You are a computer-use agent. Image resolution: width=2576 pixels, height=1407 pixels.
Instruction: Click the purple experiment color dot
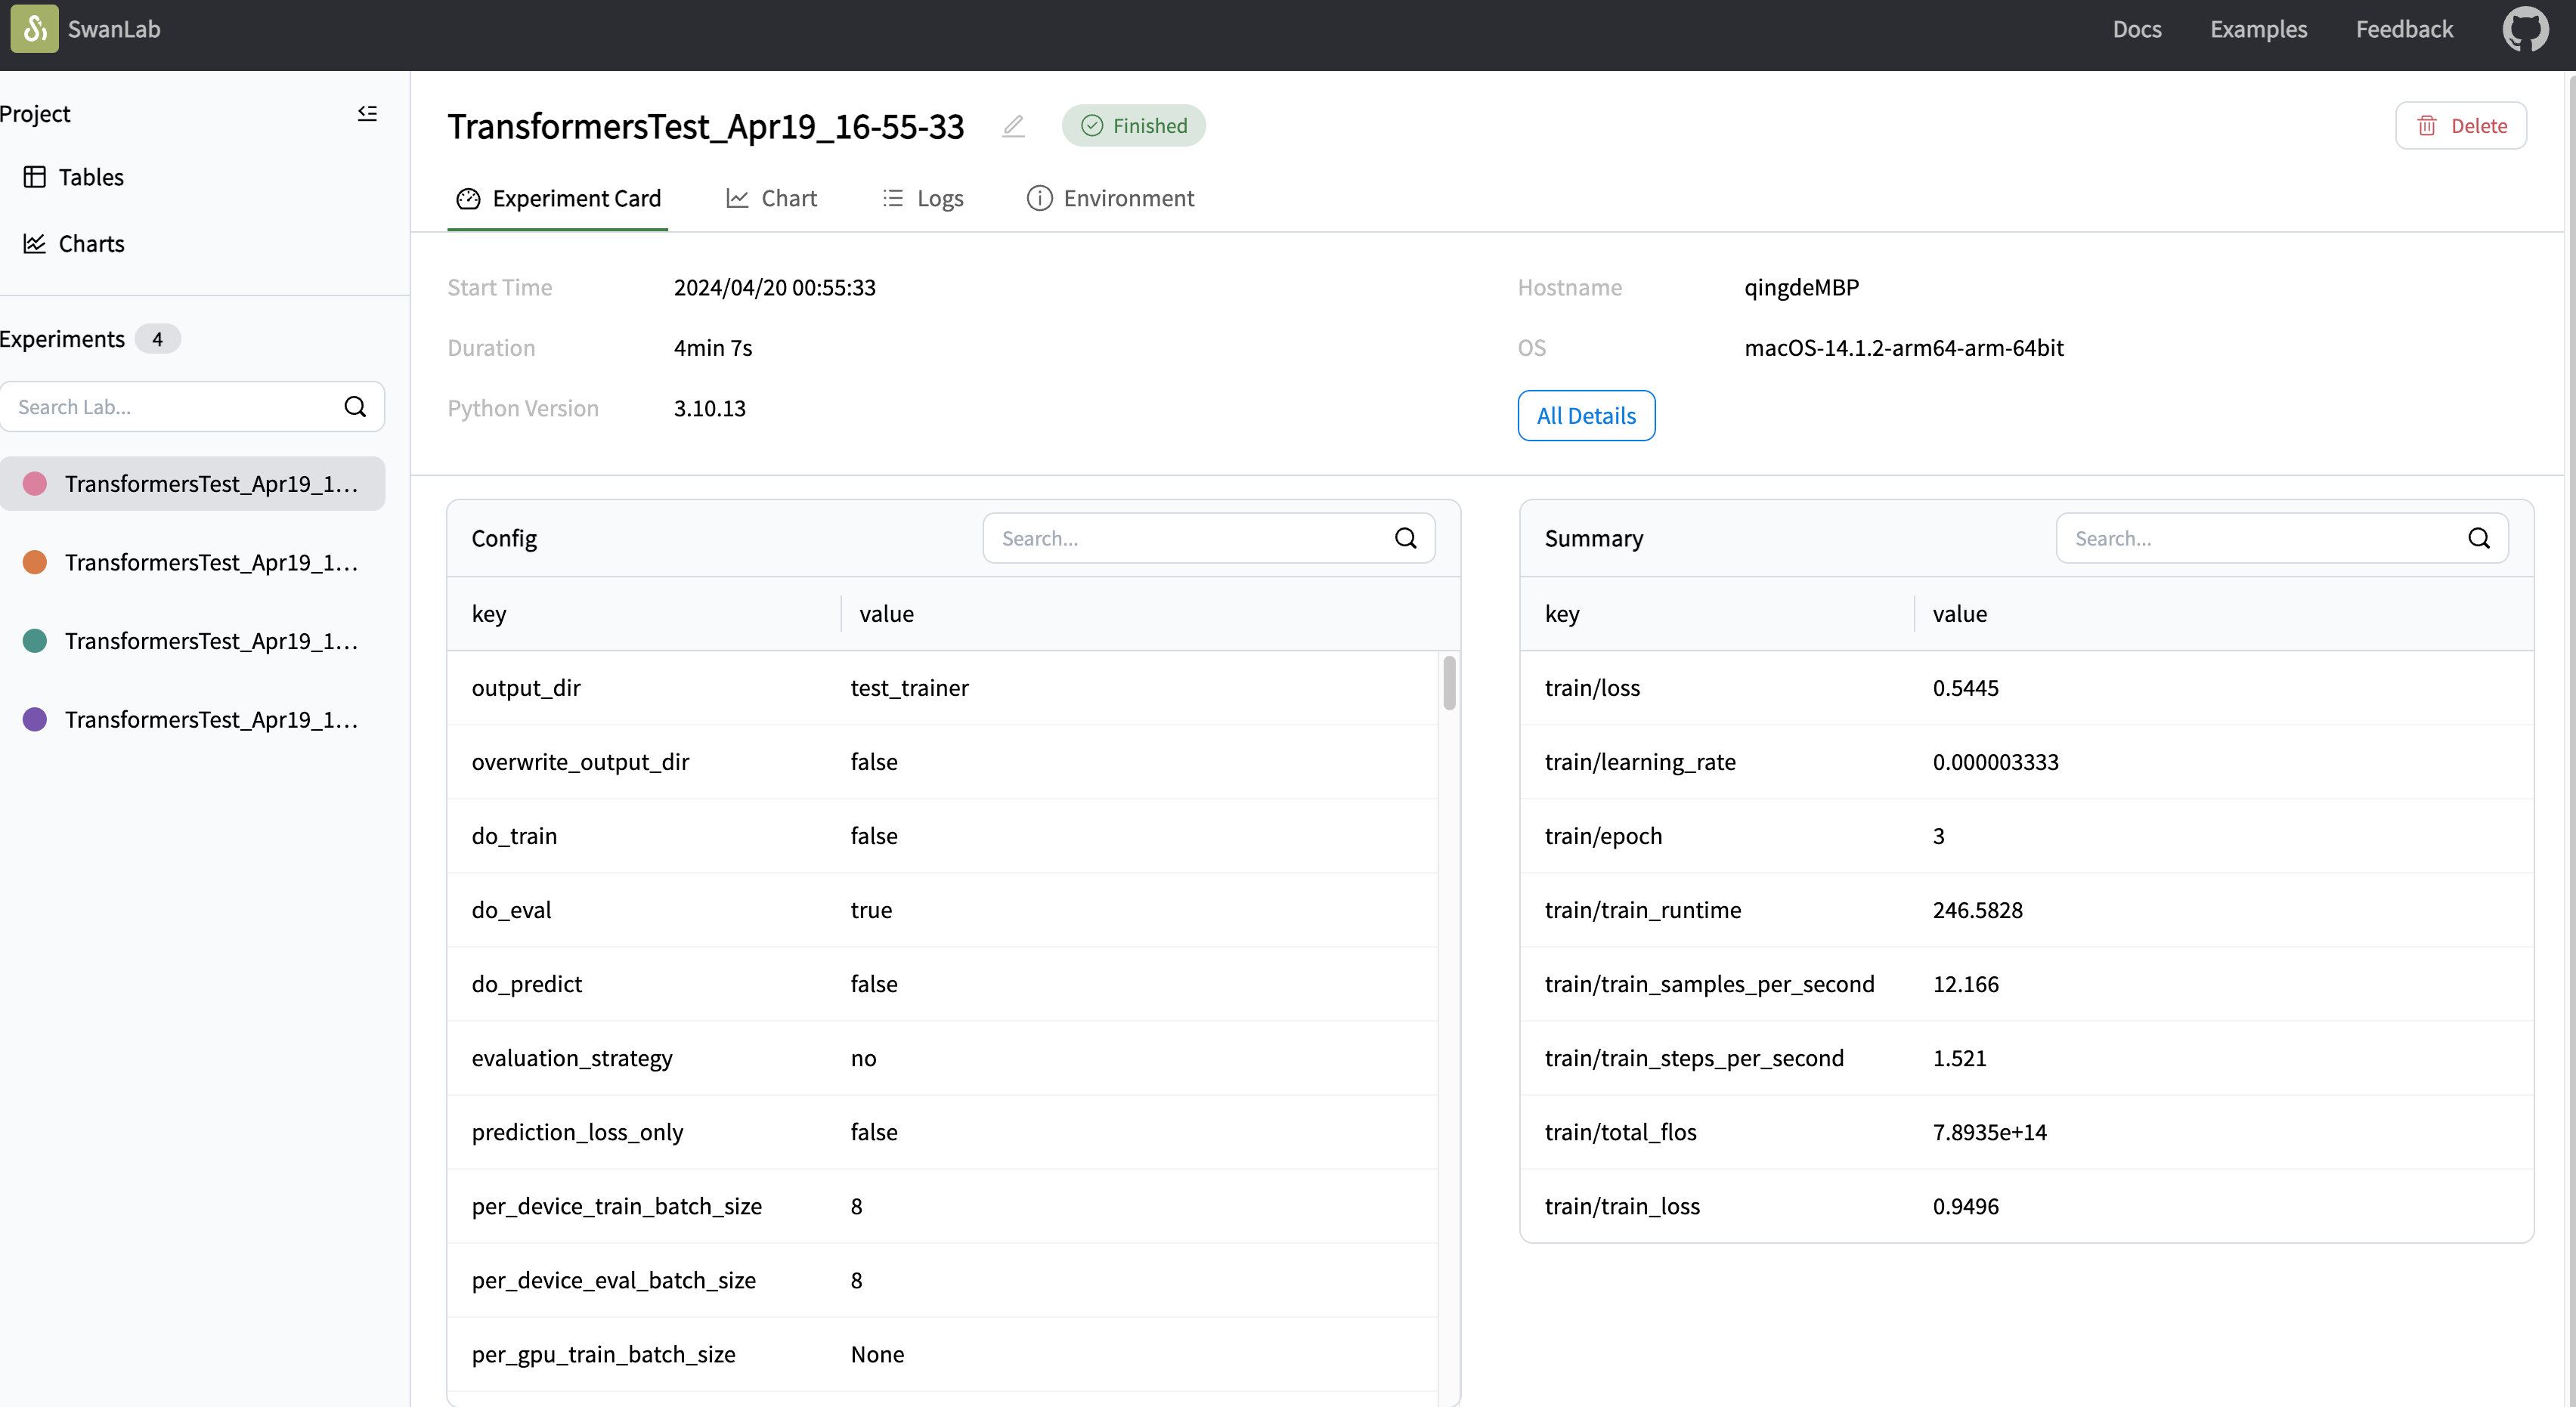[35, 720]
